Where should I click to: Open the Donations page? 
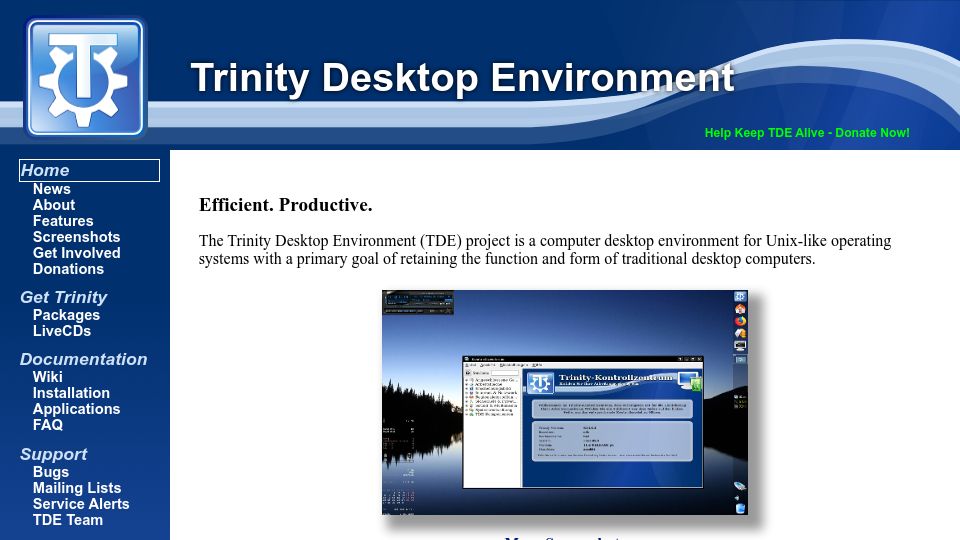click(69, 269)
